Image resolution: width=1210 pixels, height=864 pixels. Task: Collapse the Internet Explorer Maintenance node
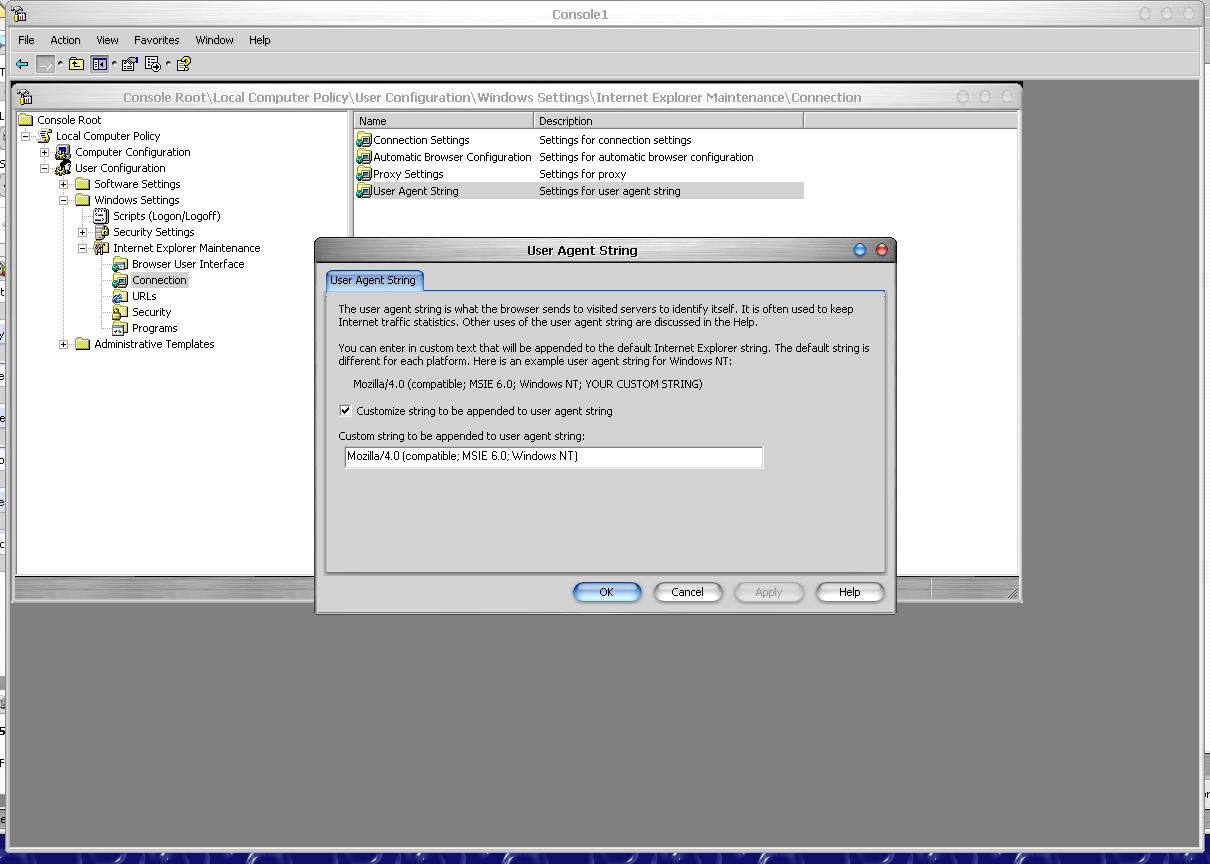[83, 248]
